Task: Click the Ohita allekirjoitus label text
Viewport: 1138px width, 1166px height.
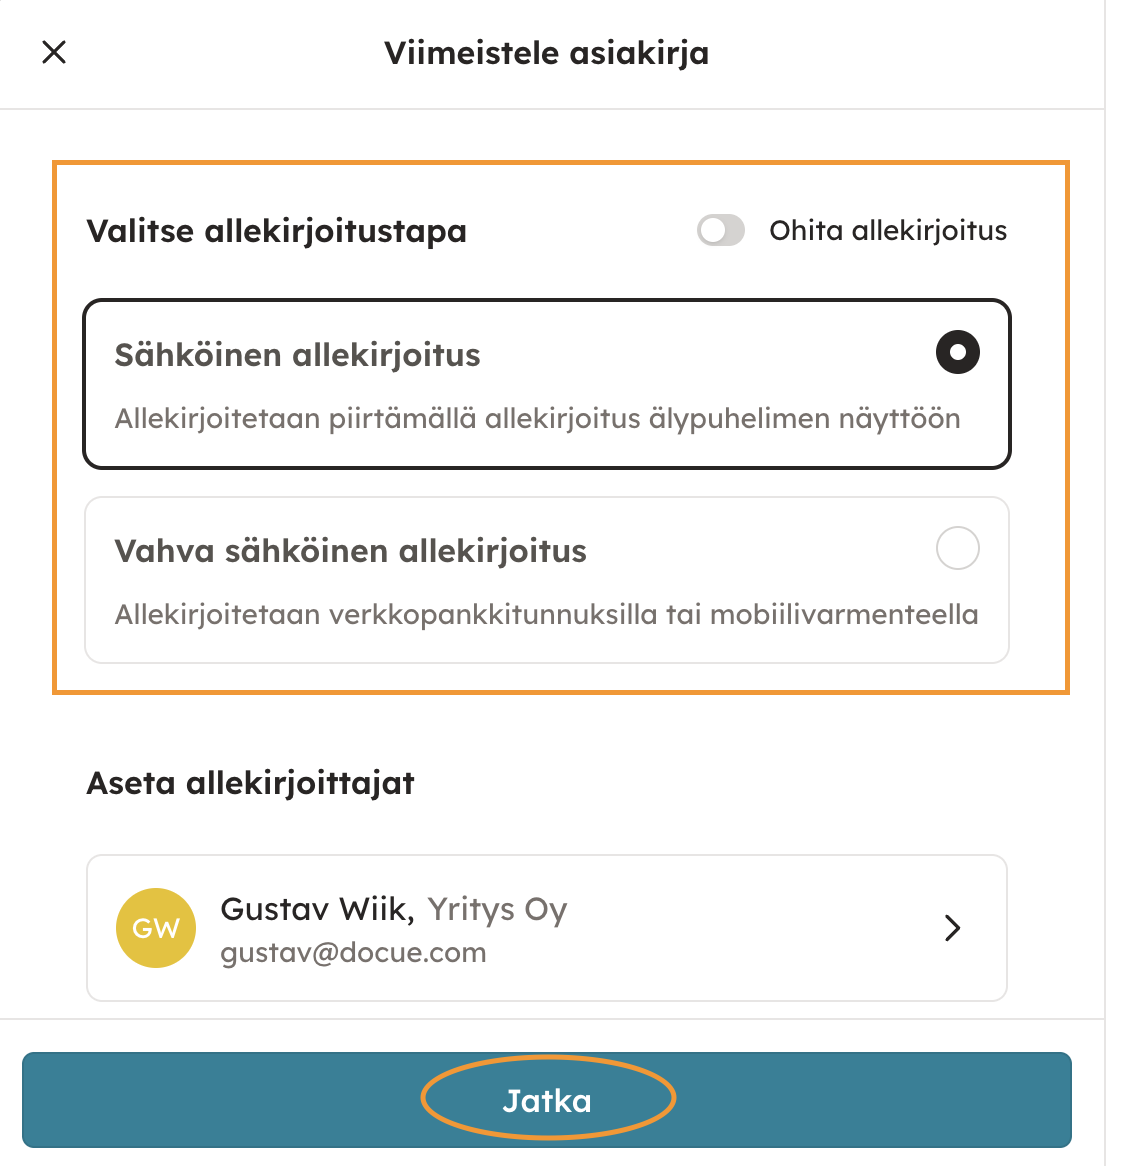Action: [888, 231]
